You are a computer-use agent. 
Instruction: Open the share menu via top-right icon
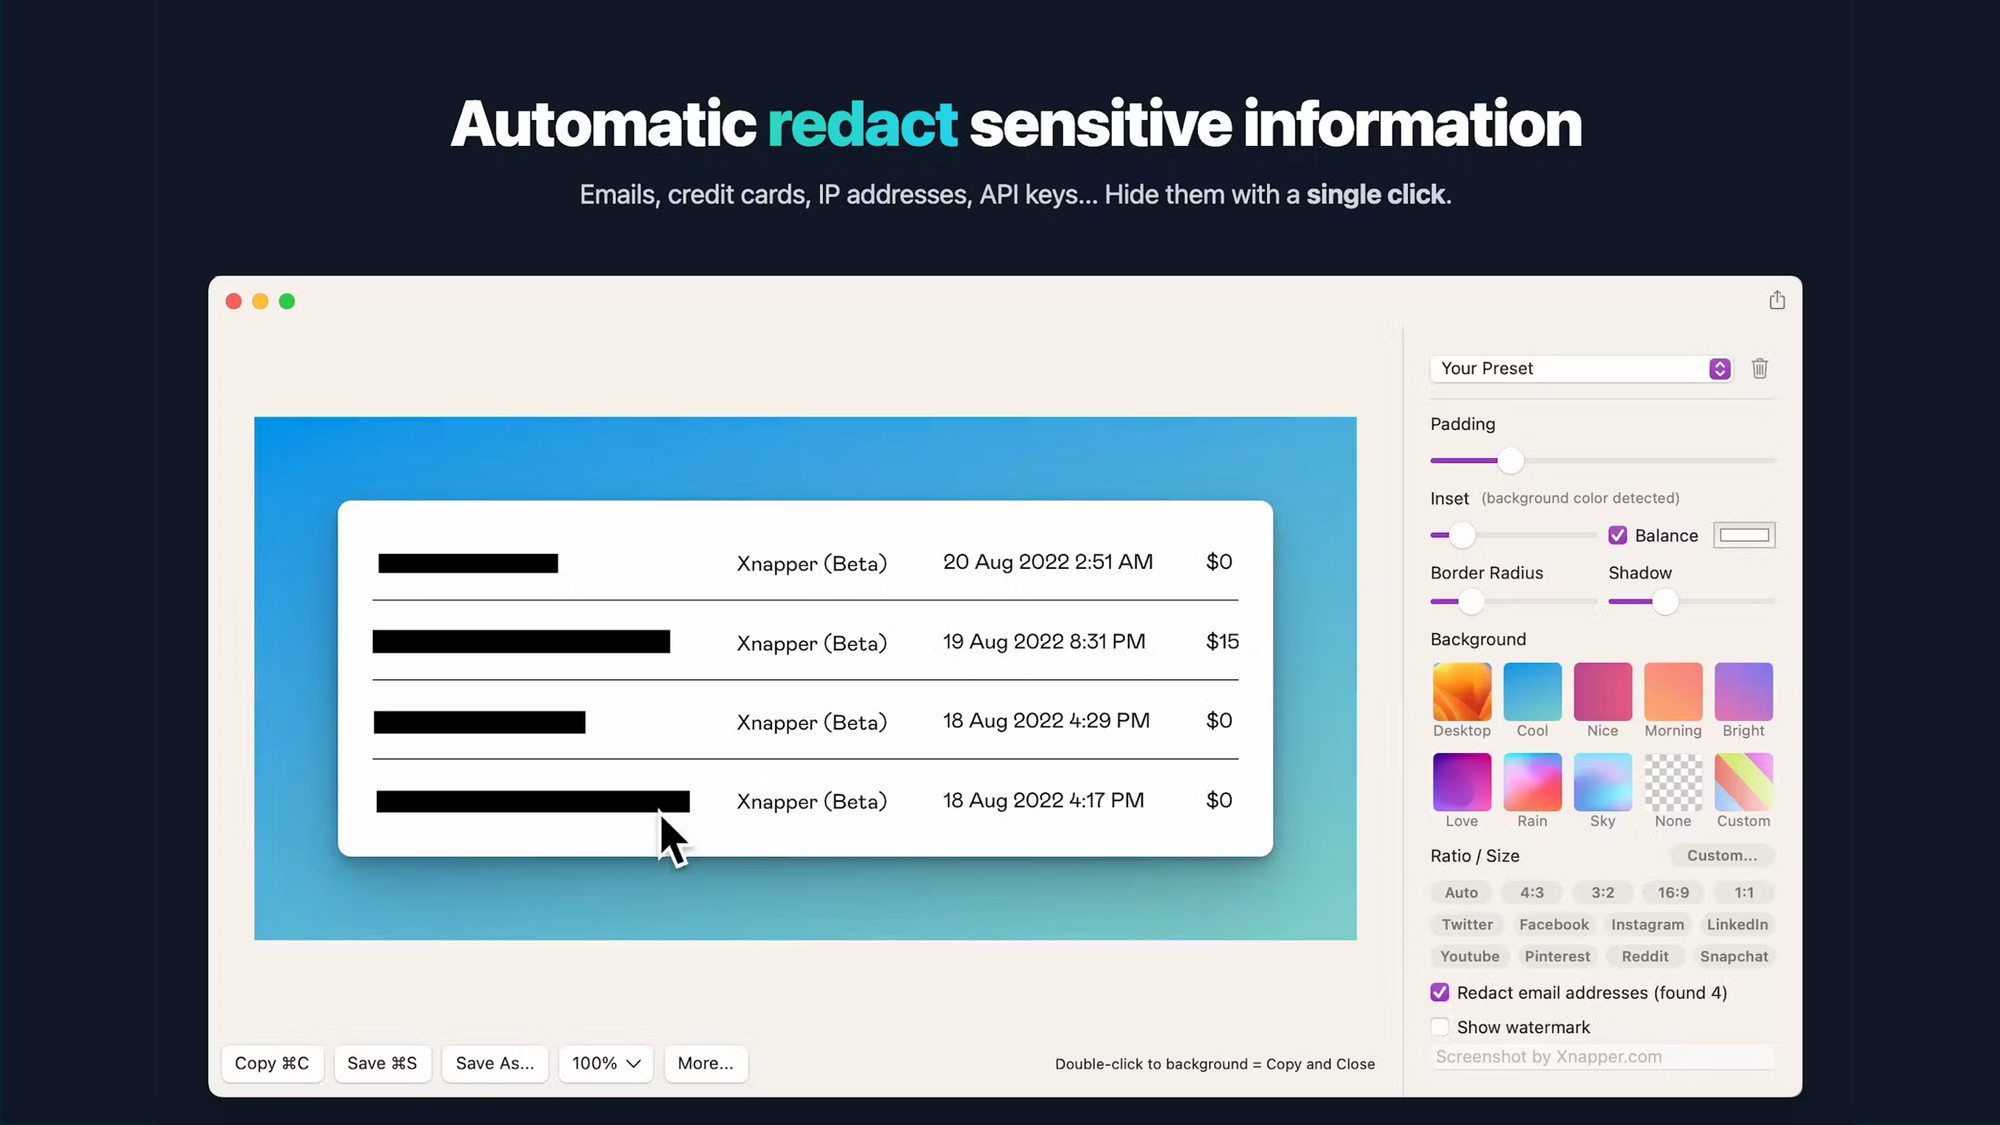[x=1776, y=299]
